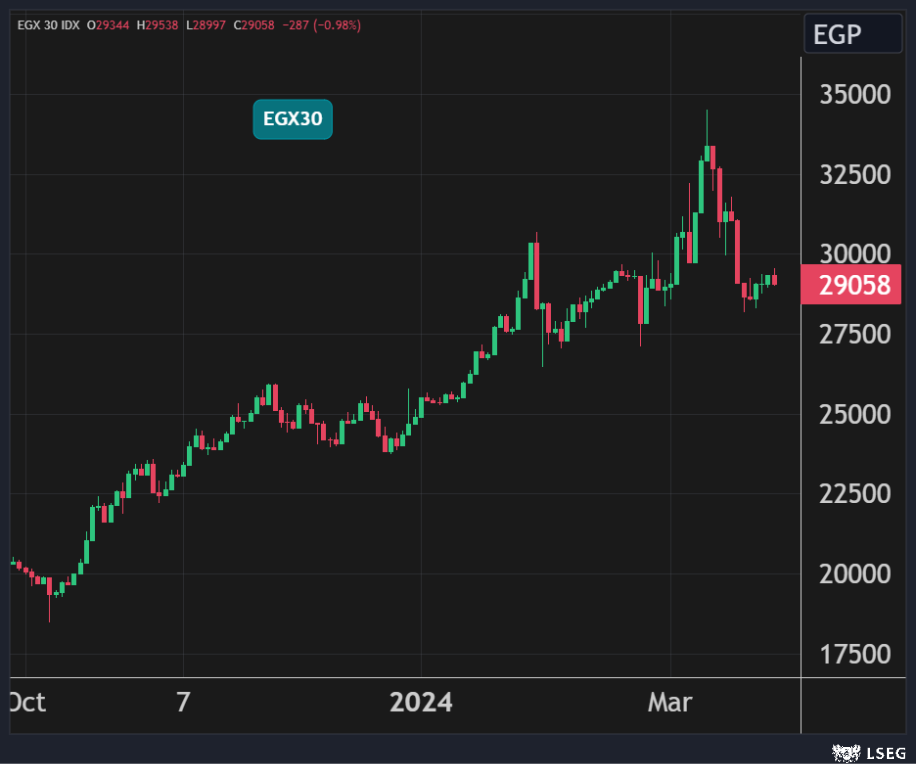This screenshot has height=764, width=916.
Task: Click the Oct label on time axis
Action: tap(27, 703)
